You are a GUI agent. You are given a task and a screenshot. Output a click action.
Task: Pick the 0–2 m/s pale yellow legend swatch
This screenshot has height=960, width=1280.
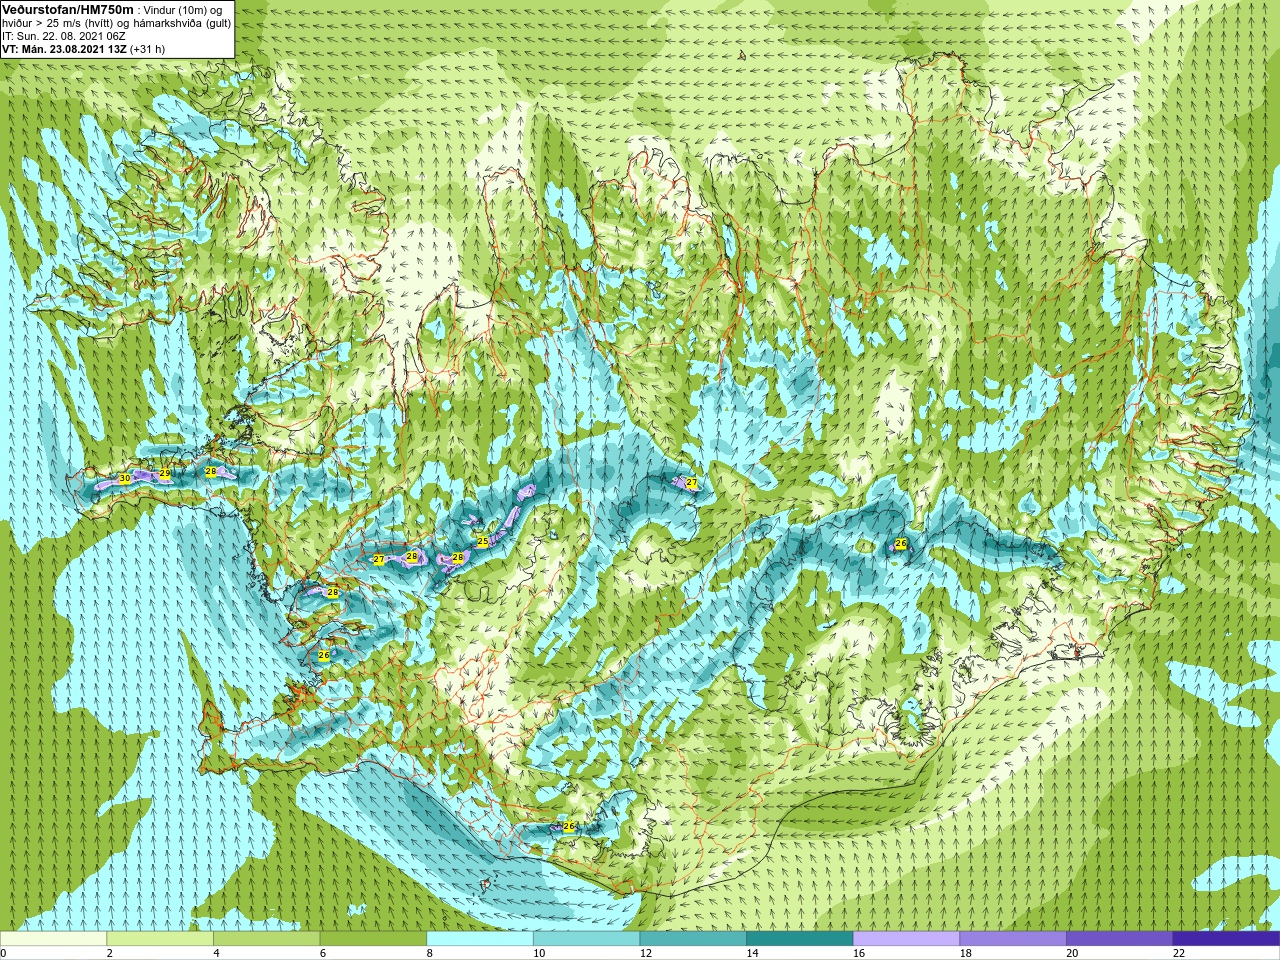coord(53,939)
